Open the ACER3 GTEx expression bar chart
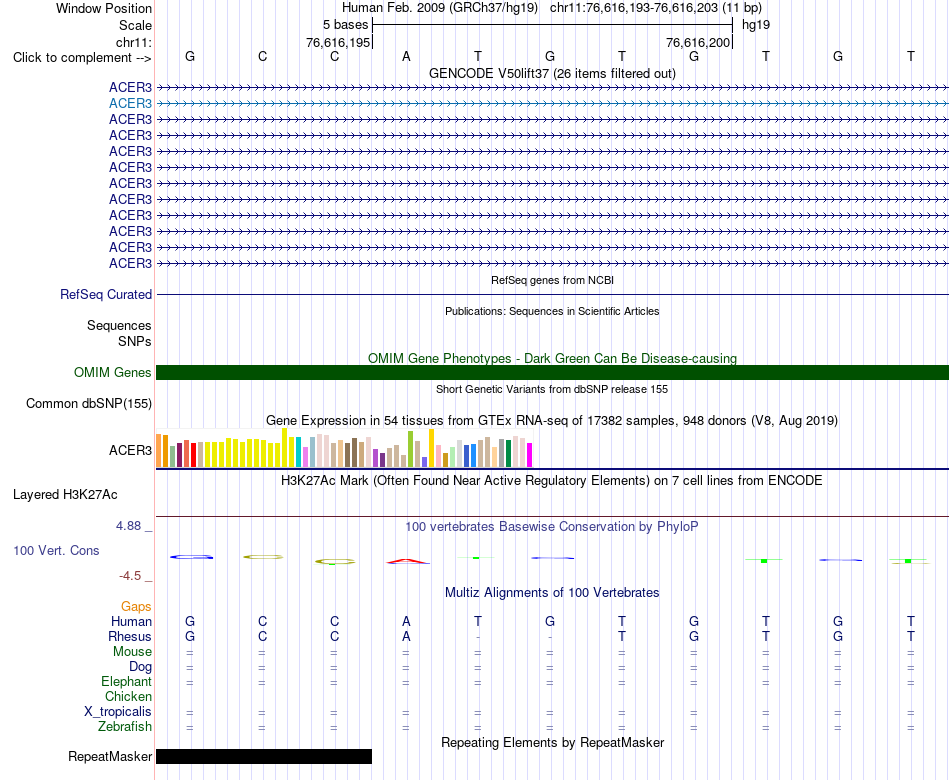Image resolution: width=950 pixels, height=780 pixels. tap(344, 448)
